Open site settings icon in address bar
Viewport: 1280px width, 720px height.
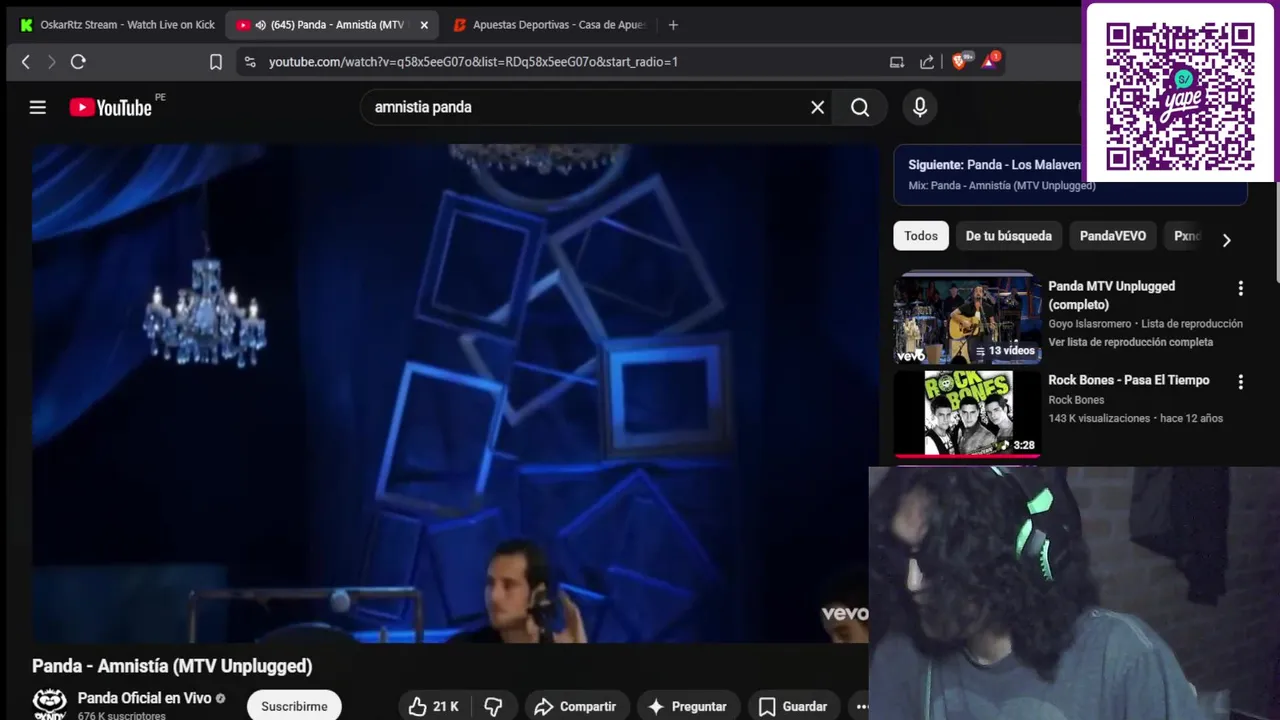(x=250, y=62)
